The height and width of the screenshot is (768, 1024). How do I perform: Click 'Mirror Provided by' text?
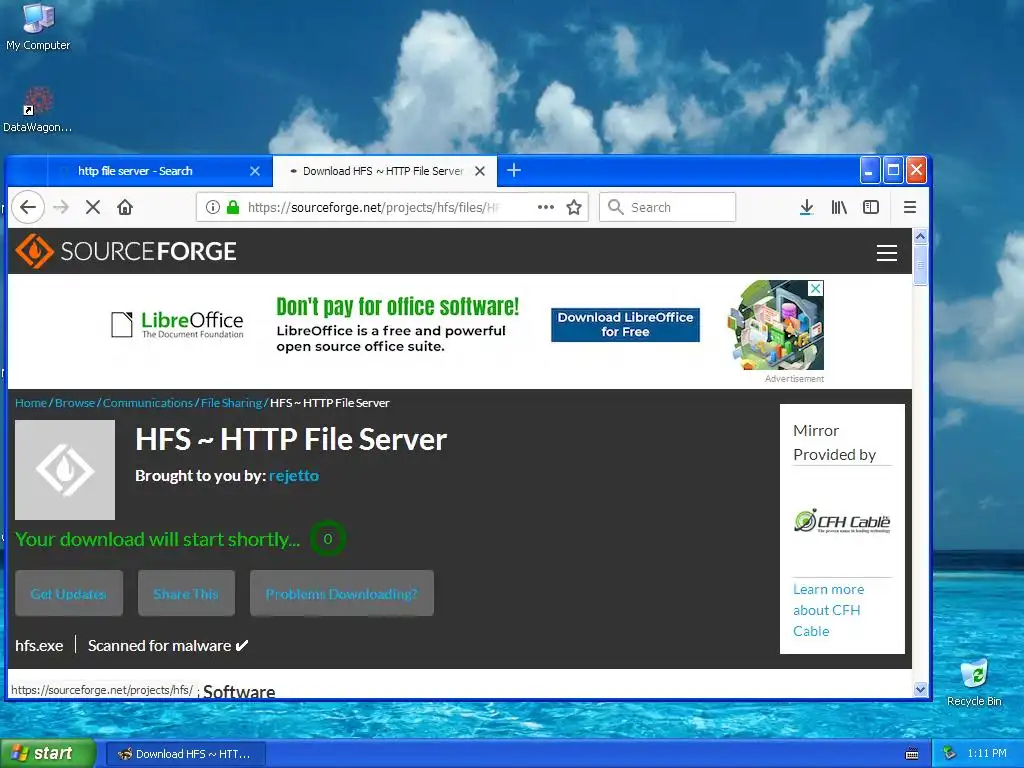click(834, 442)
